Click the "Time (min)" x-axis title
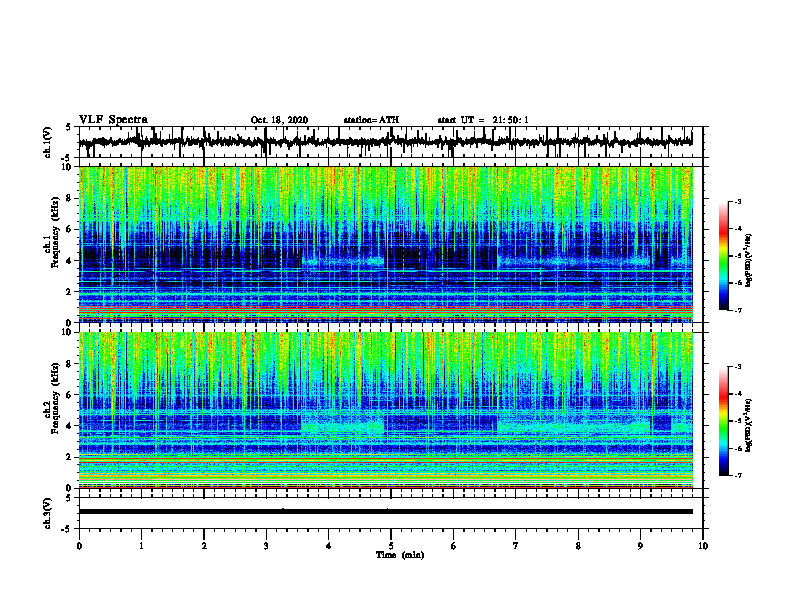 click(x=400, y=555)
